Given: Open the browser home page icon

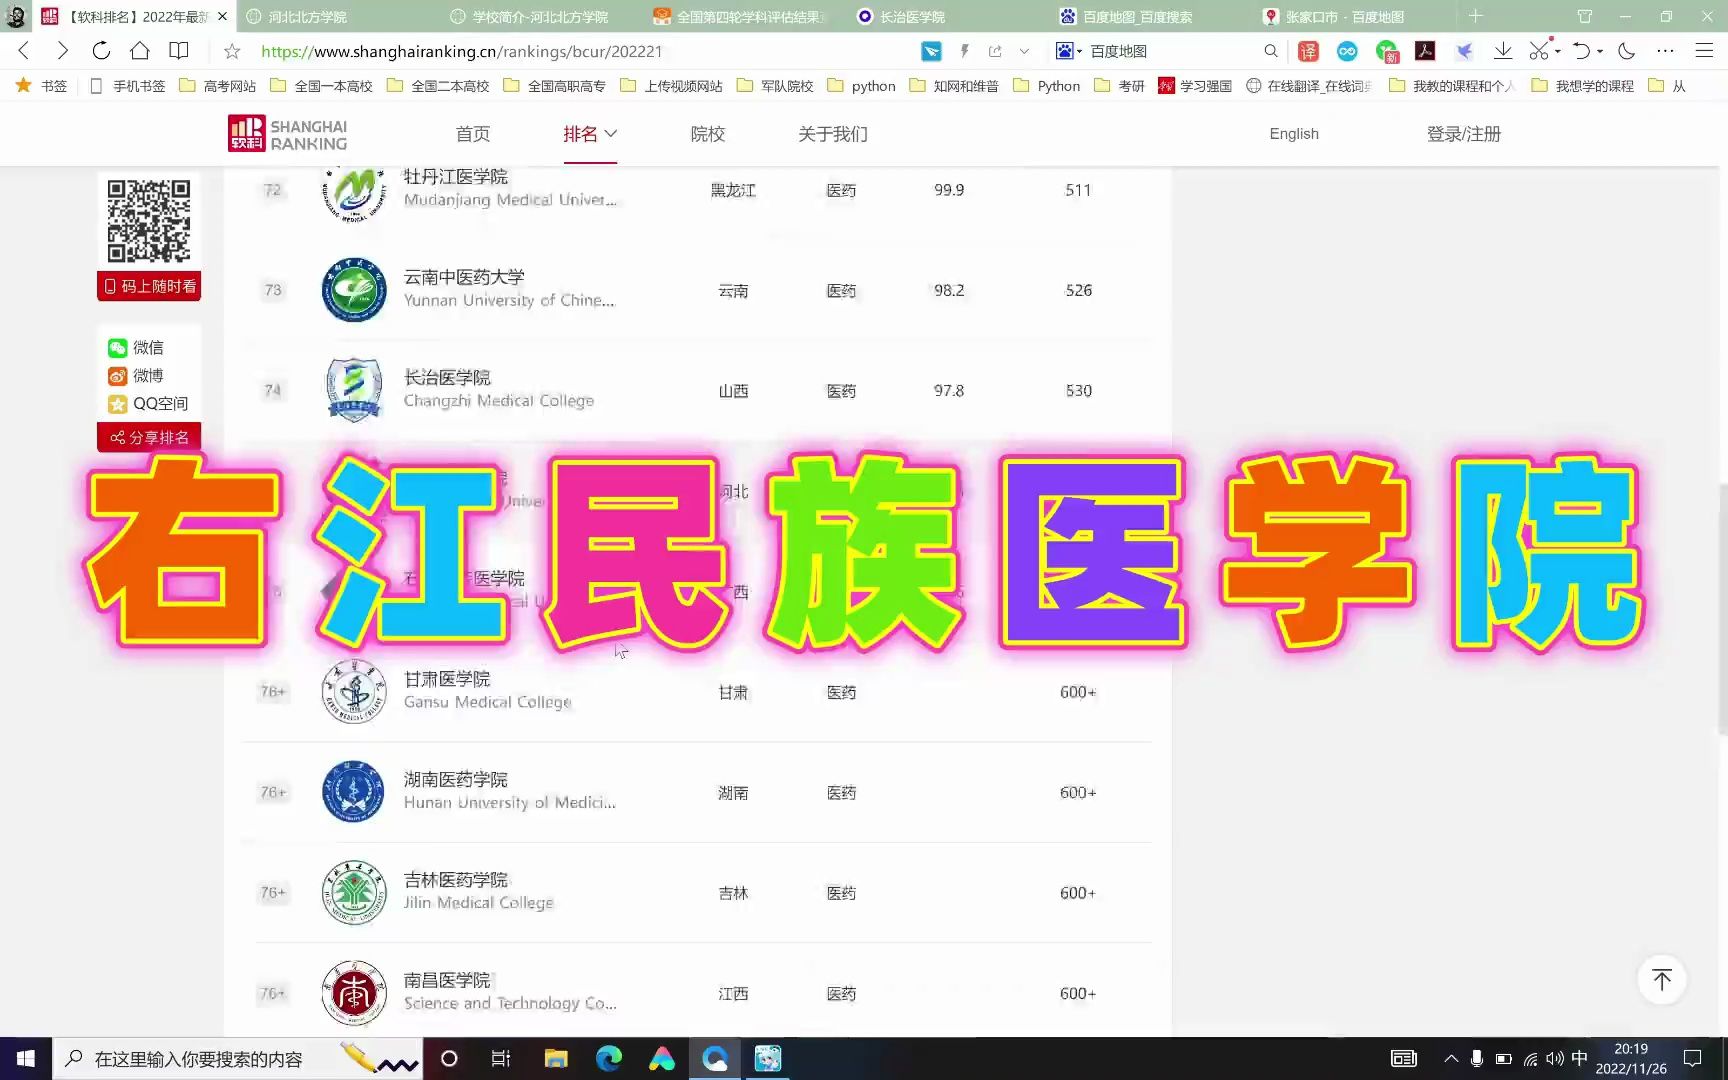Looking at the screenshot, I should coord(140,51).
